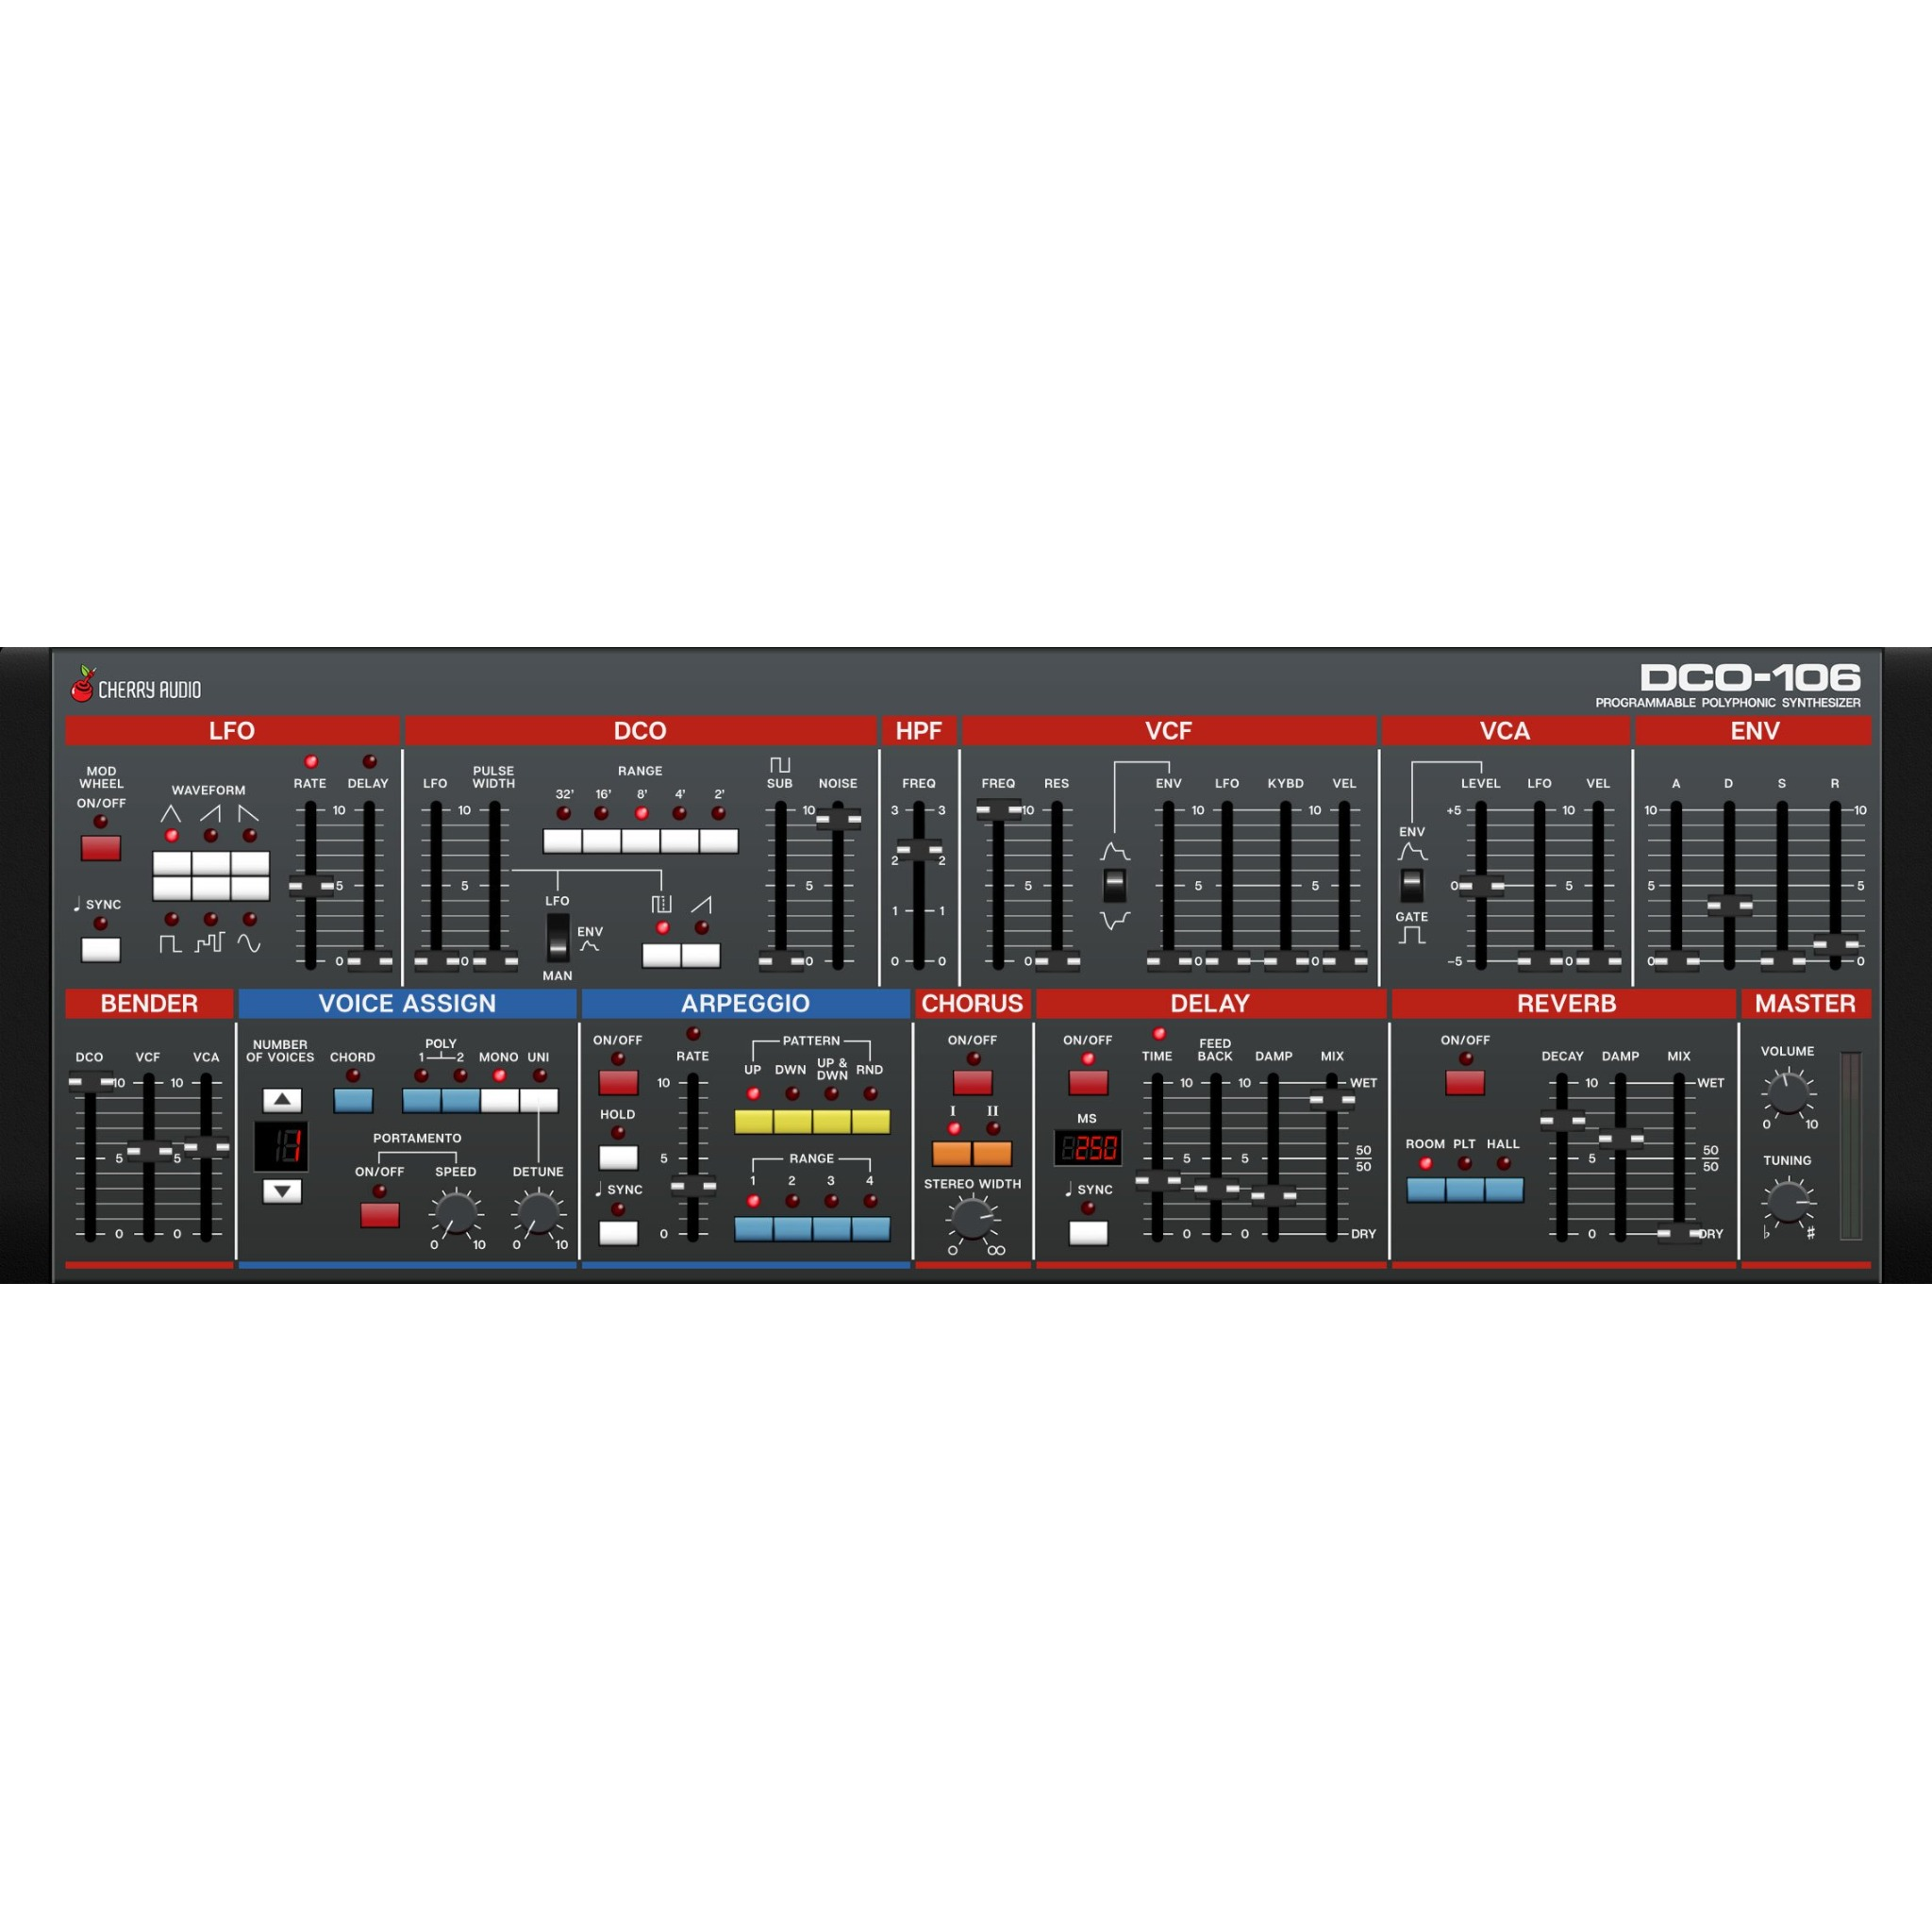Toggle the Chorus ON/OFF button
Screen dimensions: 1932x1932
973,1082
